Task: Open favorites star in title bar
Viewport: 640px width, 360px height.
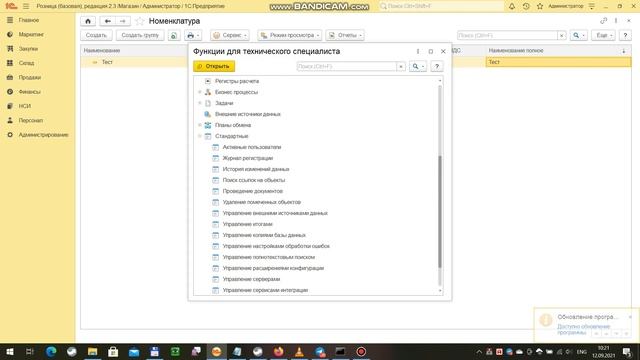Action: pos(540,6)
